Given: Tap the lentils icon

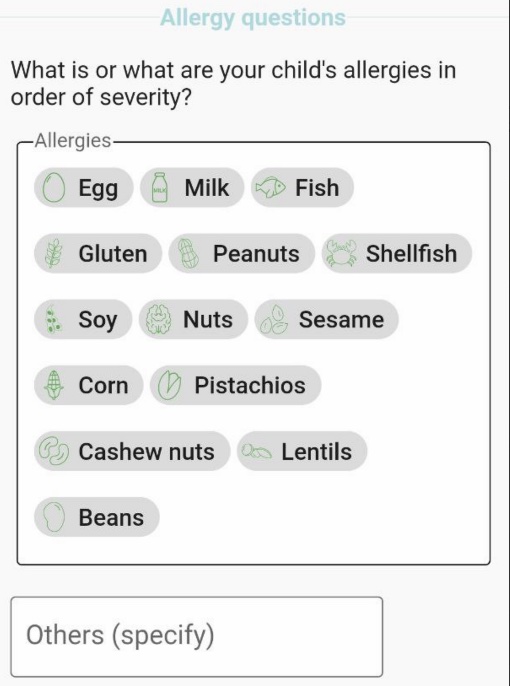Looking at the screenshot, I should coord(257,451).
